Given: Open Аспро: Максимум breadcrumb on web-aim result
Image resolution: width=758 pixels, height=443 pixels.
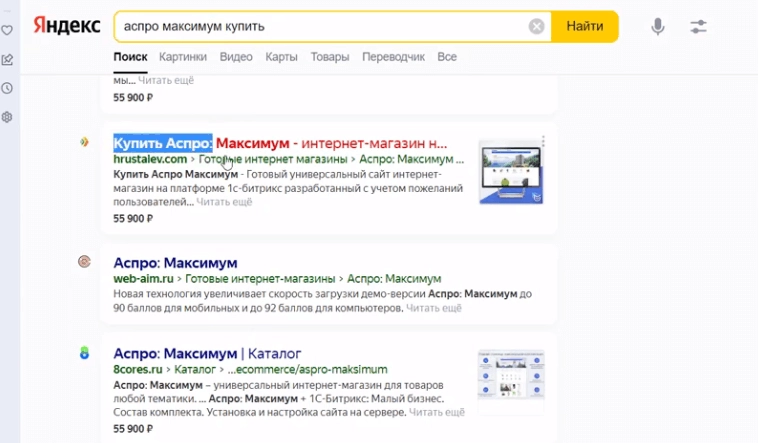Looking at the screenshot, I should point(394,279).
